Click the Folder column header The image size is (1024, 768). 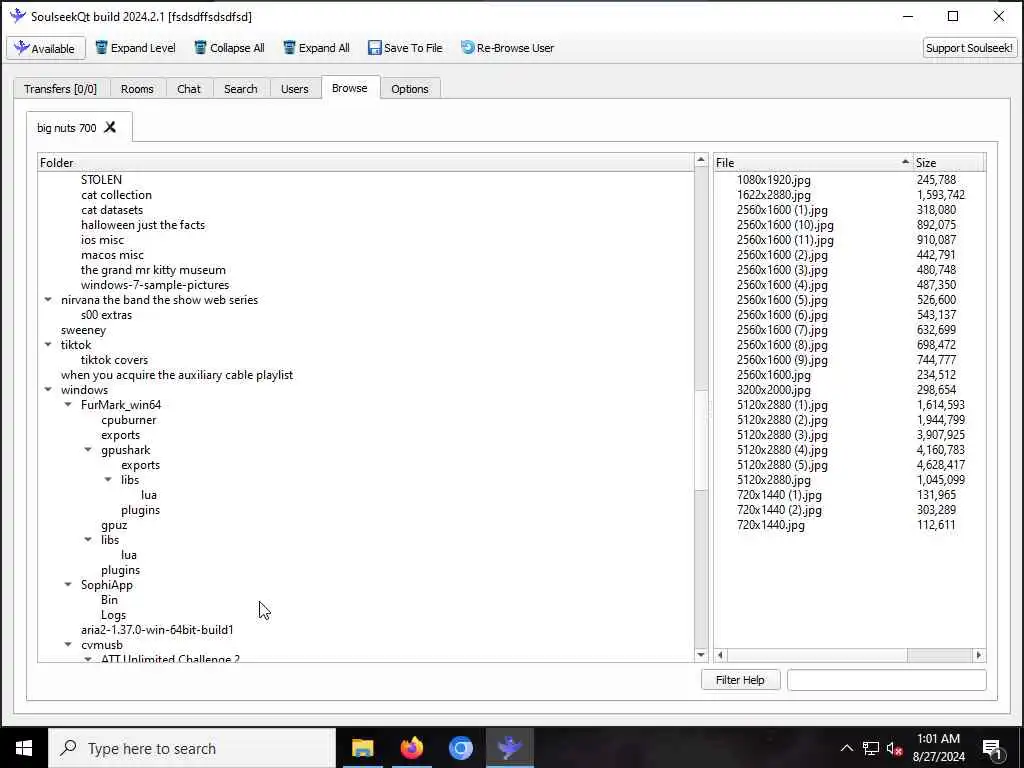[366, 163]
